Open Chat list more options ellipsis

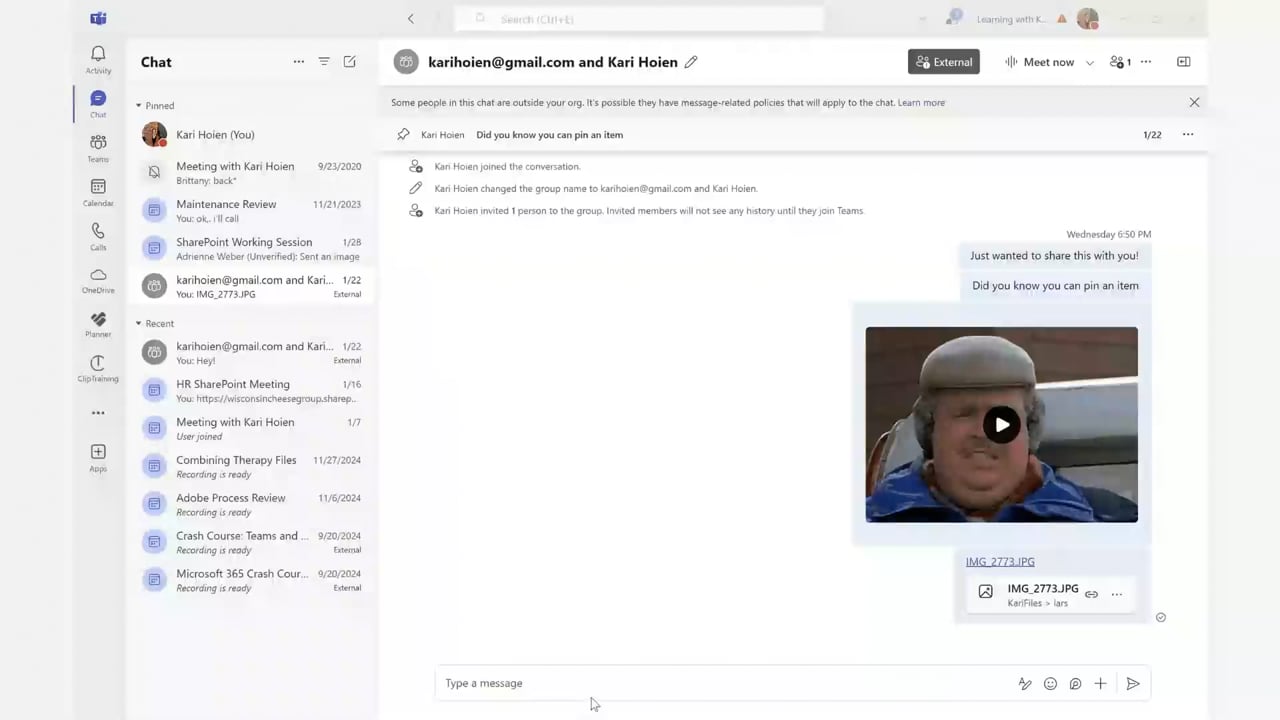coord(298,62)
